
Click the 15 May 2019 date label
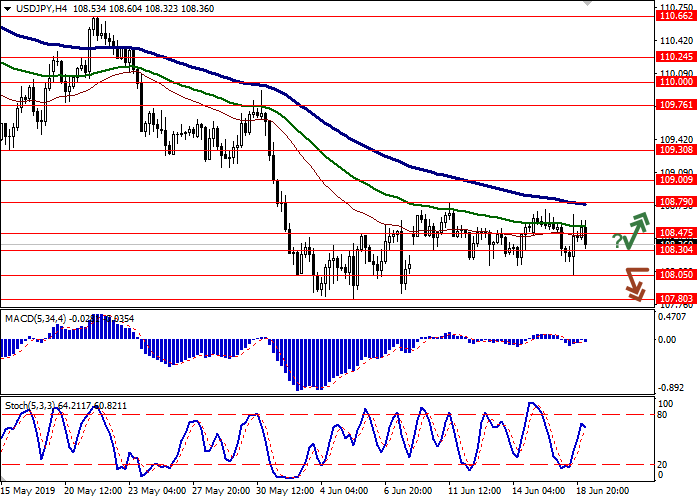27,492
